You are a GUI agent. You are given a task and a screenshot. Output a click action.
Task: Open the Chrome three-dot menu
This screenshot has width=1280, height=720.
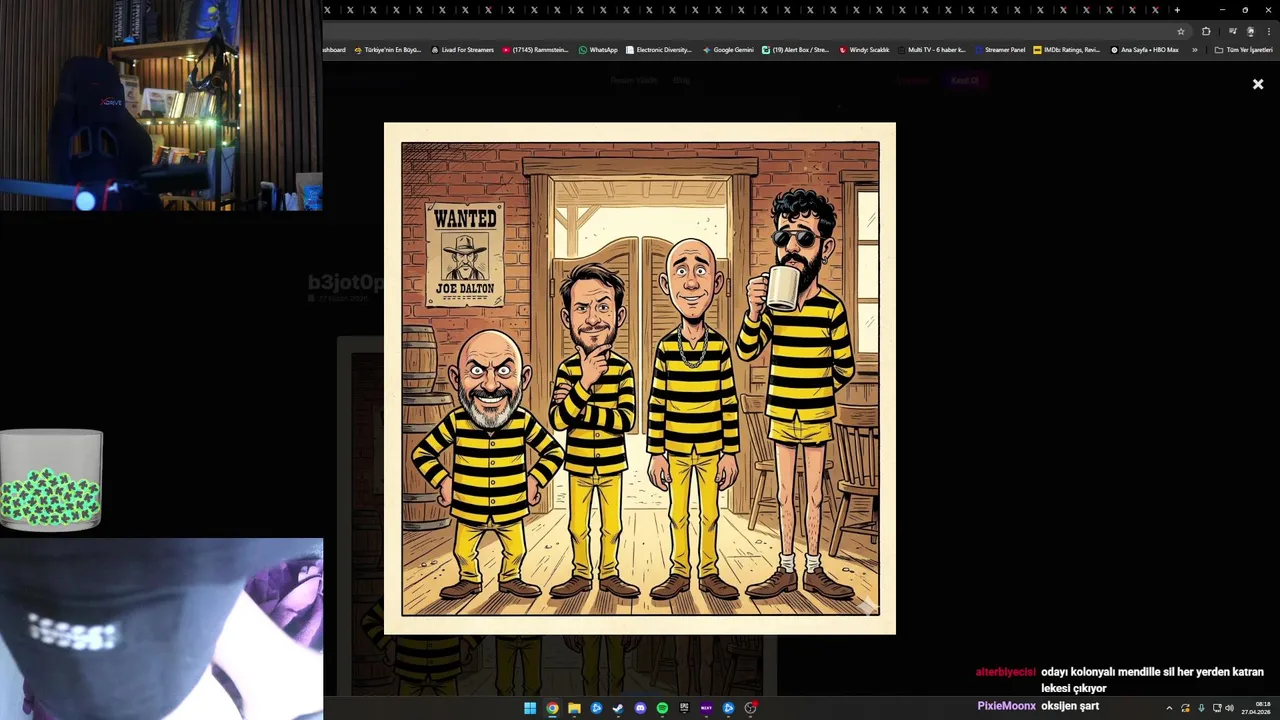pos(1269,31)
